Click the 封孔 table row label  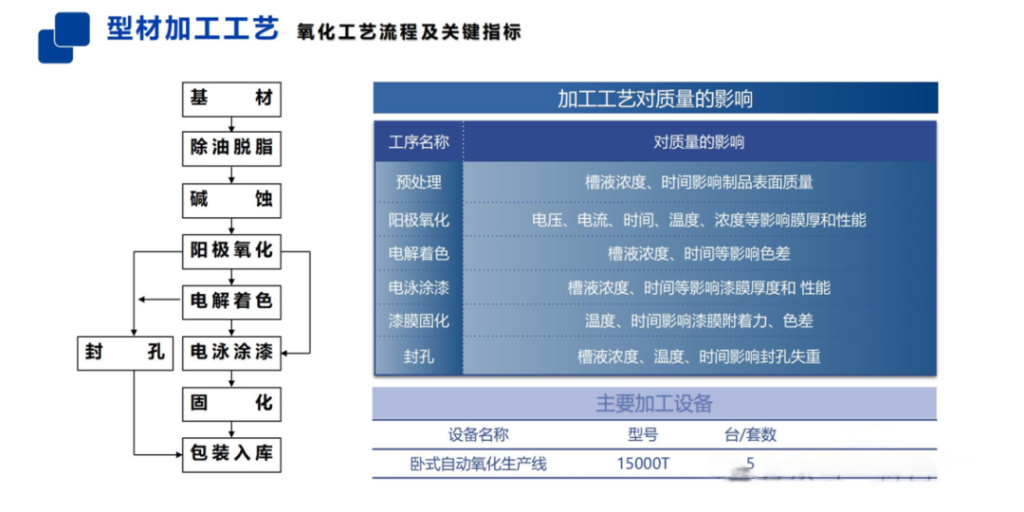(x=419, y=357)
